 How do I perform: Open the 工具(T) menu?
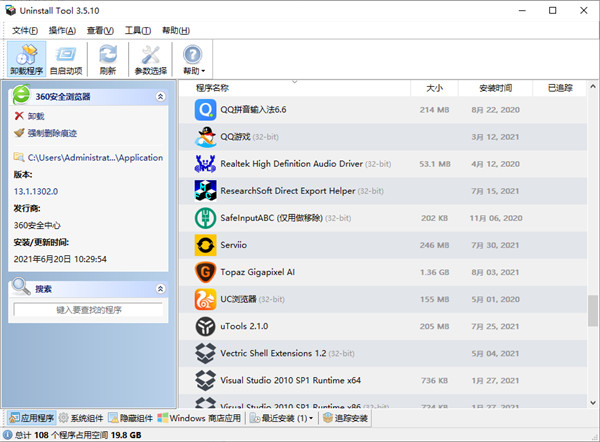click(138, 31)
